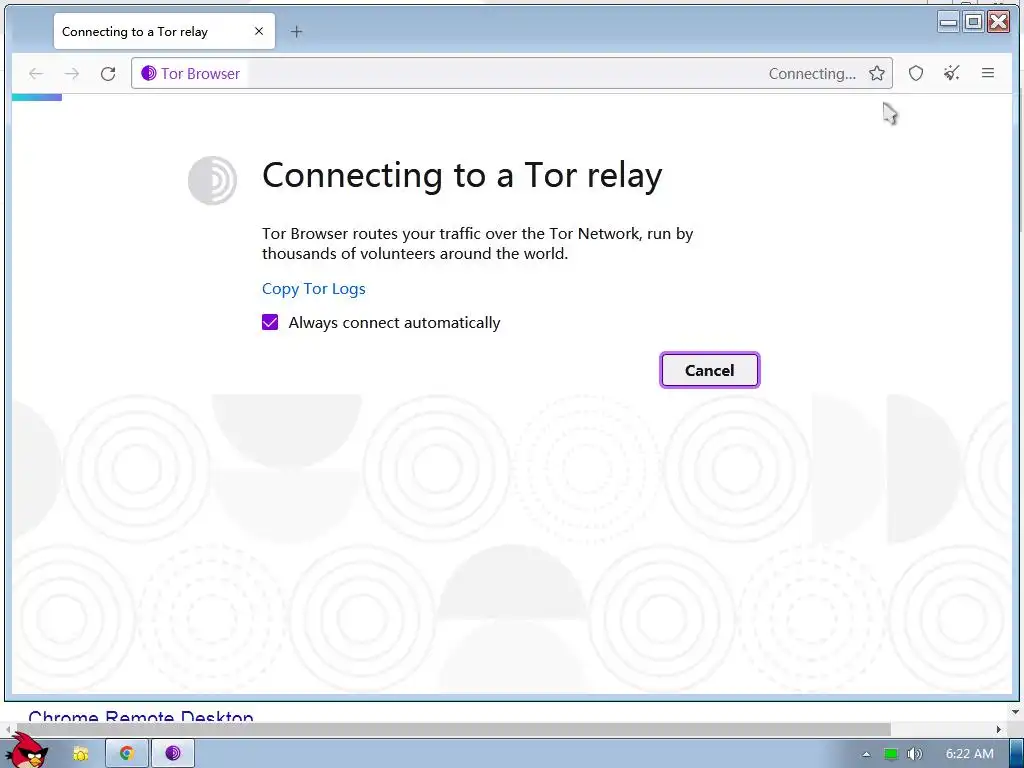1024x768 pixels.
Task: Switch to Chrome in the taskbar
Action: 127,753
